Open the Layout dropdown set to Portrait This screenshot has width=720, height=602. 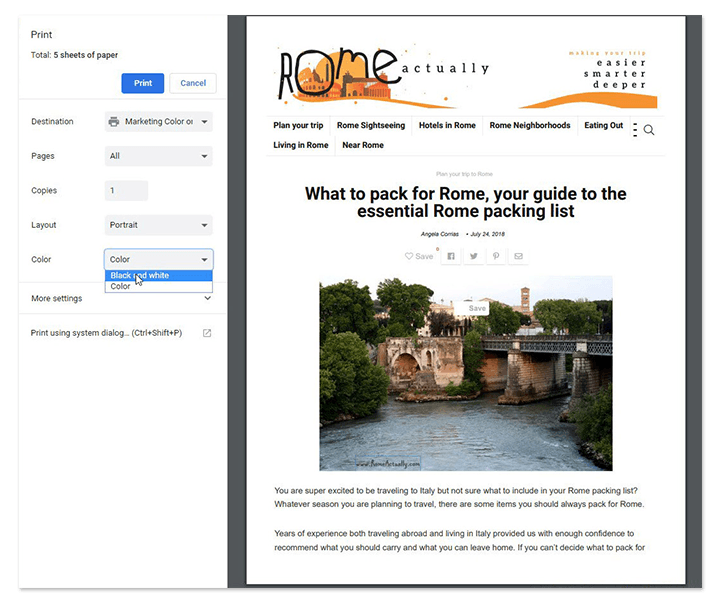click(x=159, y=225)
